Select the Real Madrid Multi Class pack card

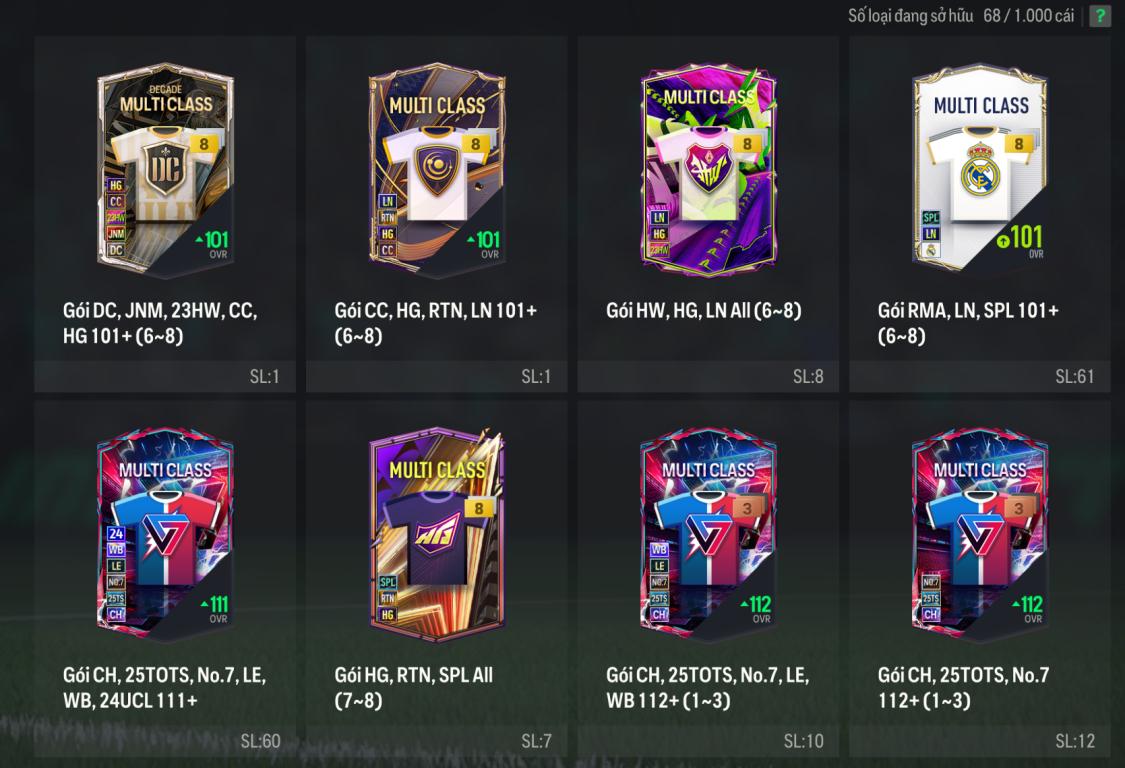tap(979, 169)
